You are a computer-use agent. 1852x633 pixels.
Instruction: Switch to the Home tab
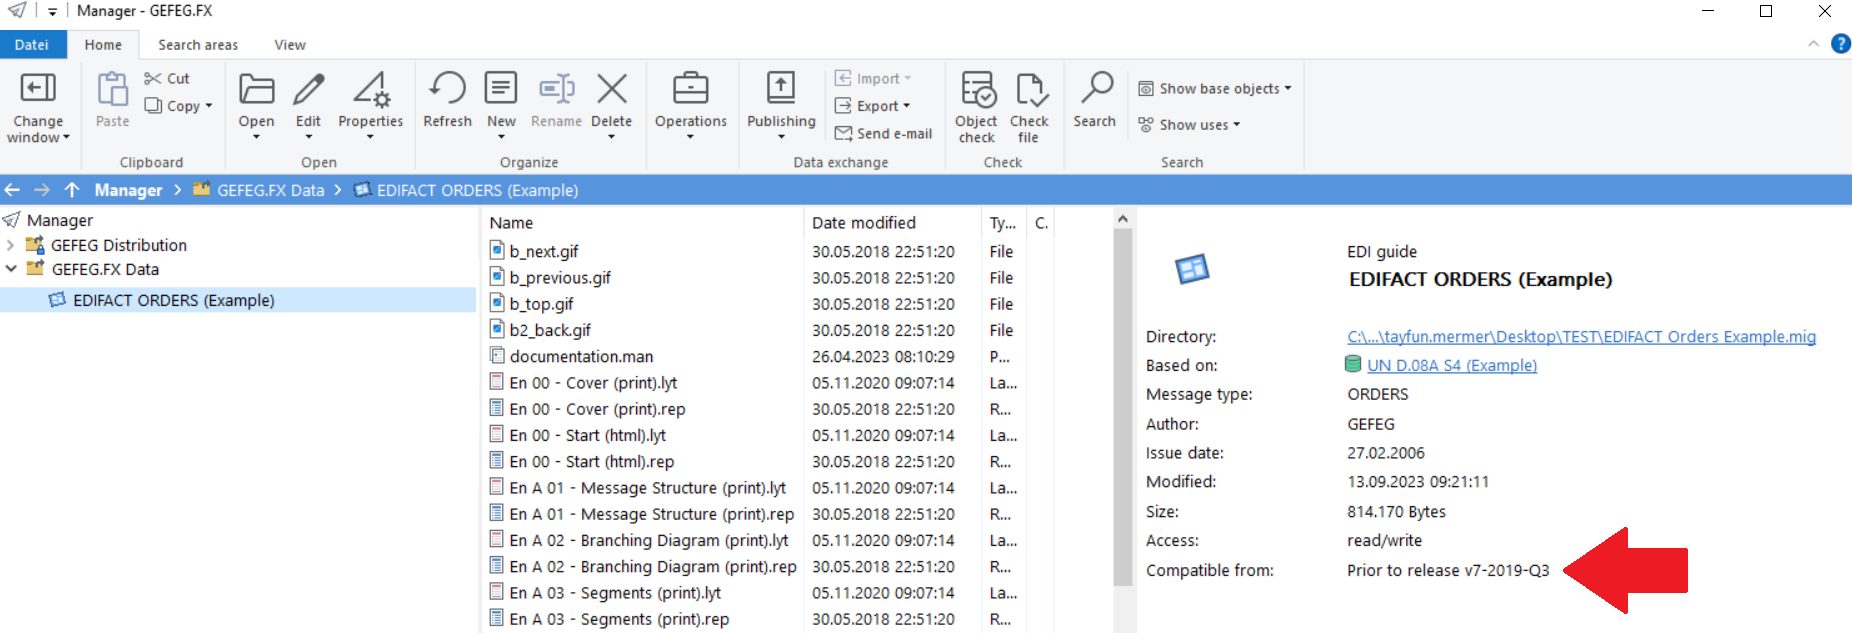pos(103,44)
